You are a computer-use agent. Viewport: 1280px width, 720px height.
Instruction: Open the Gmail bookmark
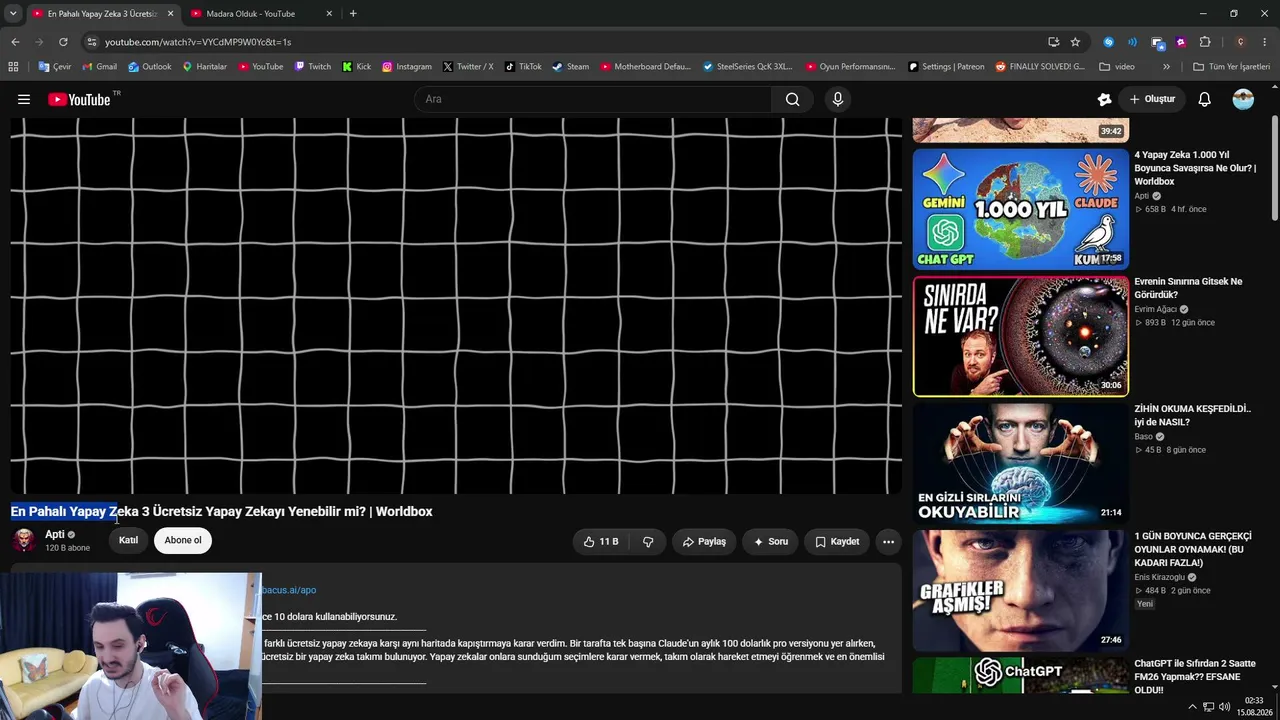point(100,67)
